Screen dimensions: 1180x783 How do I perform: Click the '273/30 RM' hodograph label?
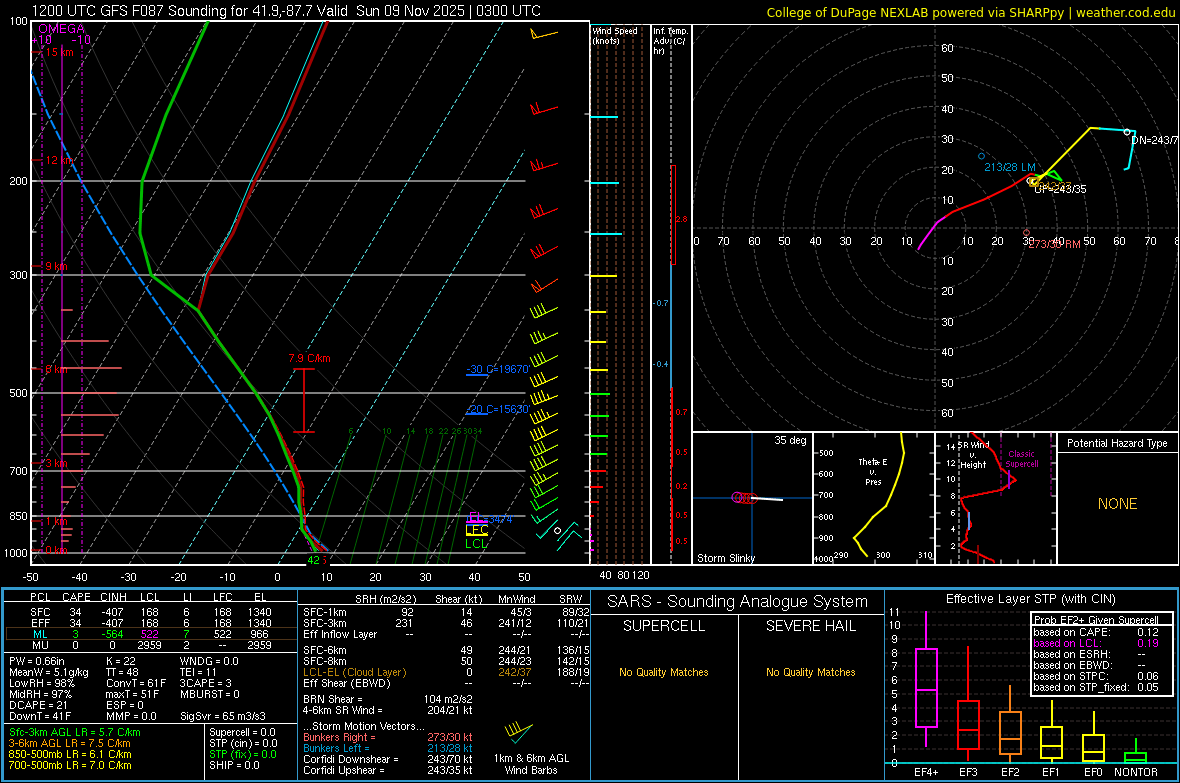pos(1054,244)
